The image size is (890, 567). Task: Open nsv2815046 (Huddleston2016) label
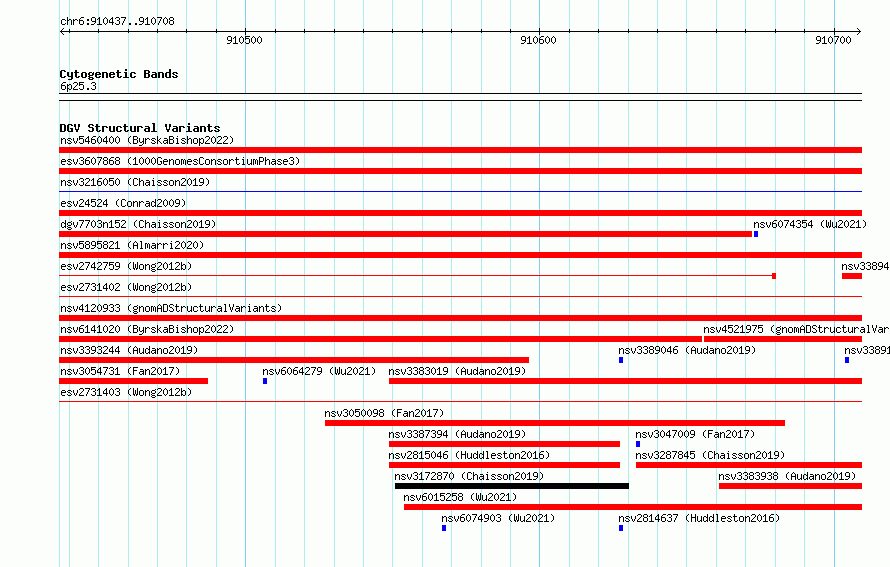[x=469, y=455]
